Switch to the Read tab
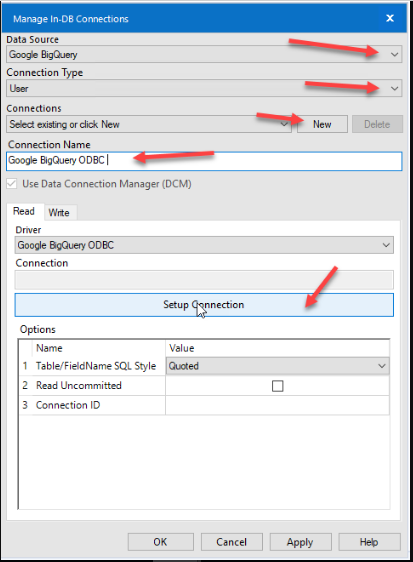The width and height of the screenshot is (413, 562). (24, 211)
